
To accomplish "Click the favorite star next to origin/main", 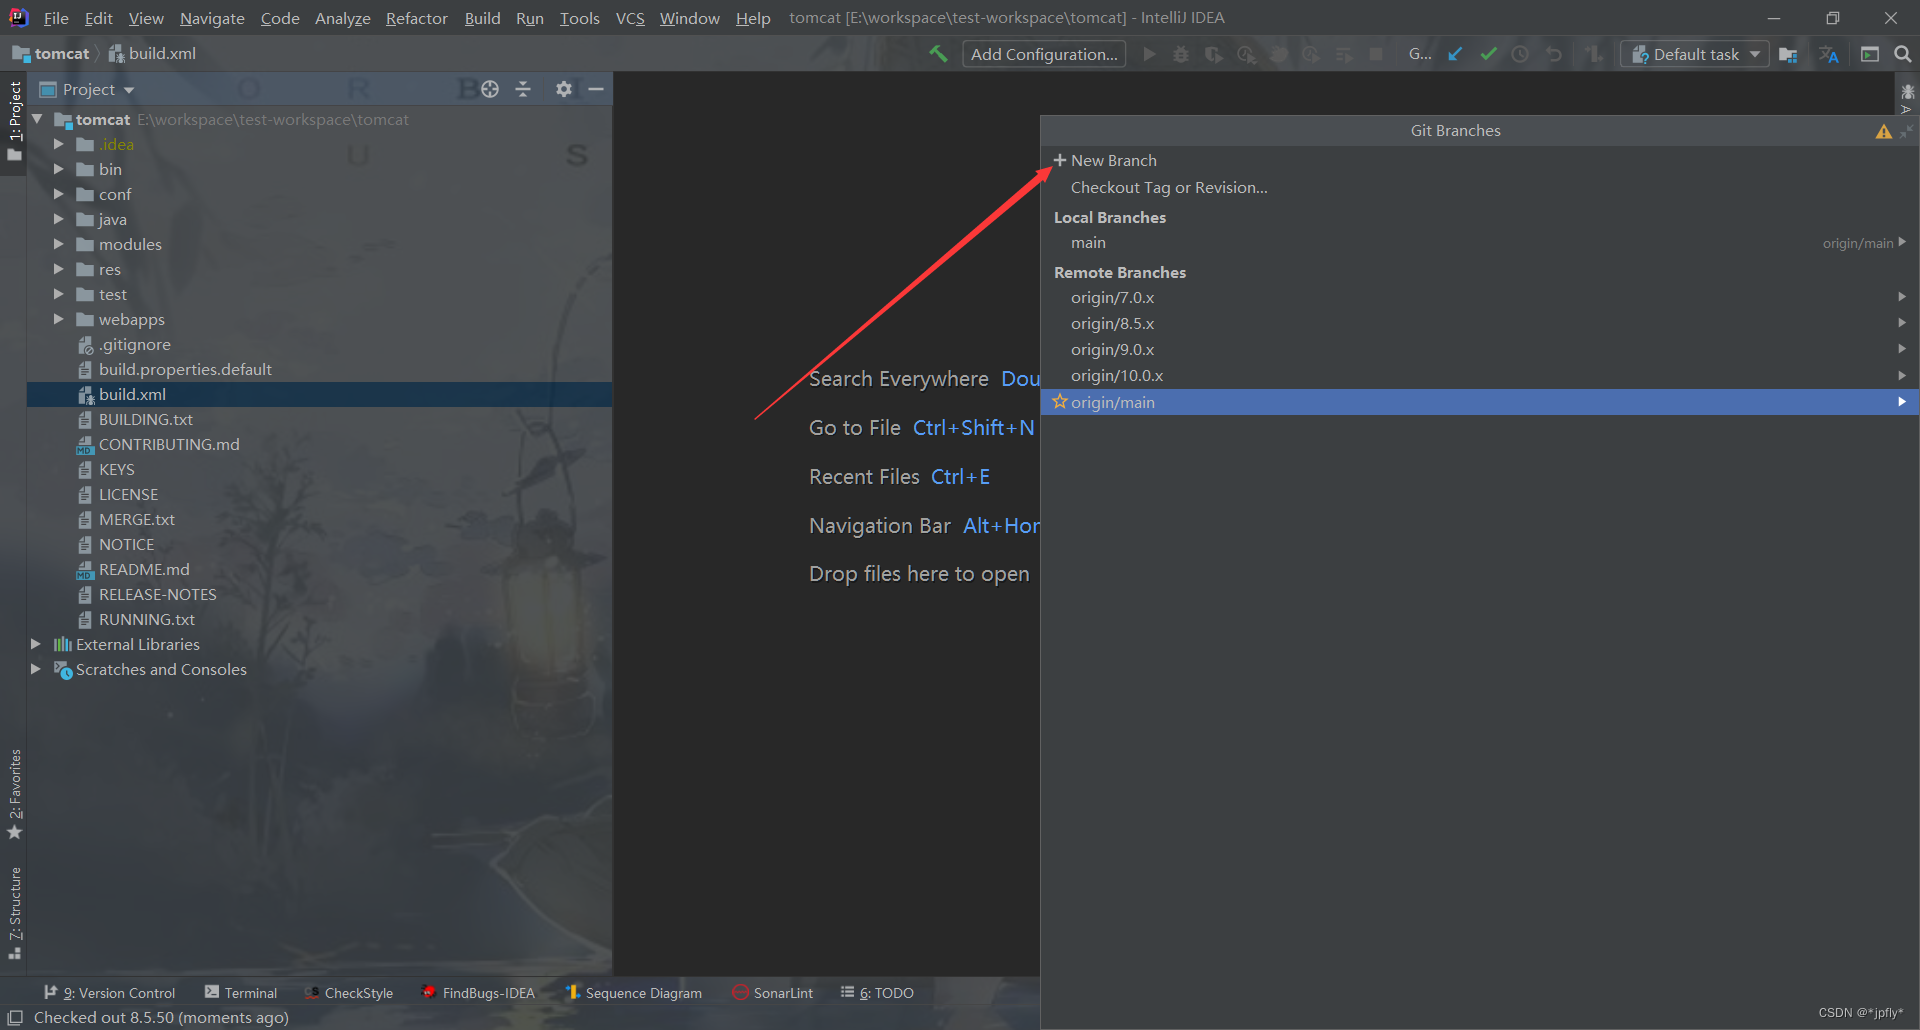I will (x=1060, y=401).
